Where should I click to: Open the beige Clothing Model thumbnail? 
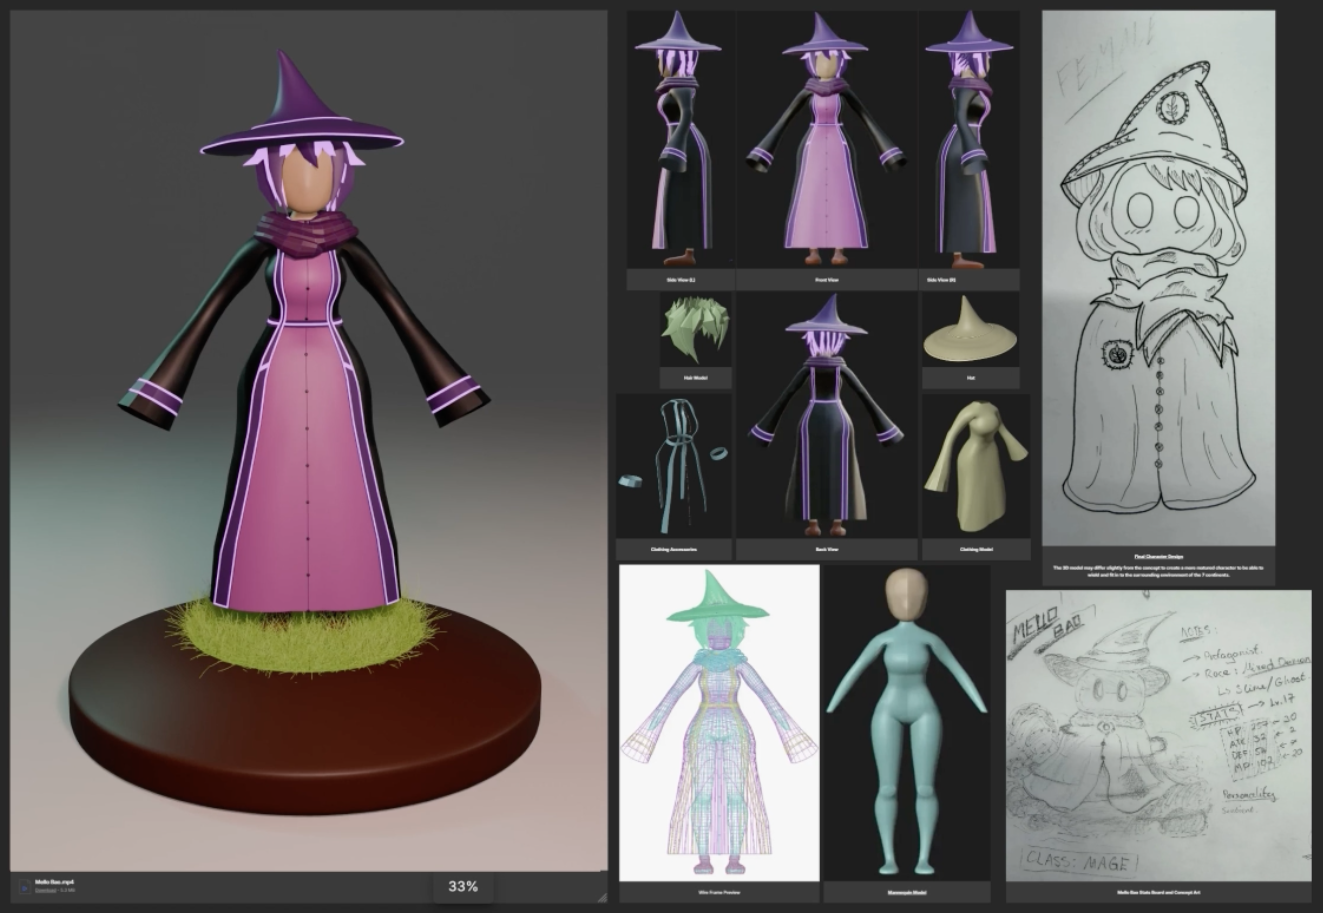click(976, 466)
